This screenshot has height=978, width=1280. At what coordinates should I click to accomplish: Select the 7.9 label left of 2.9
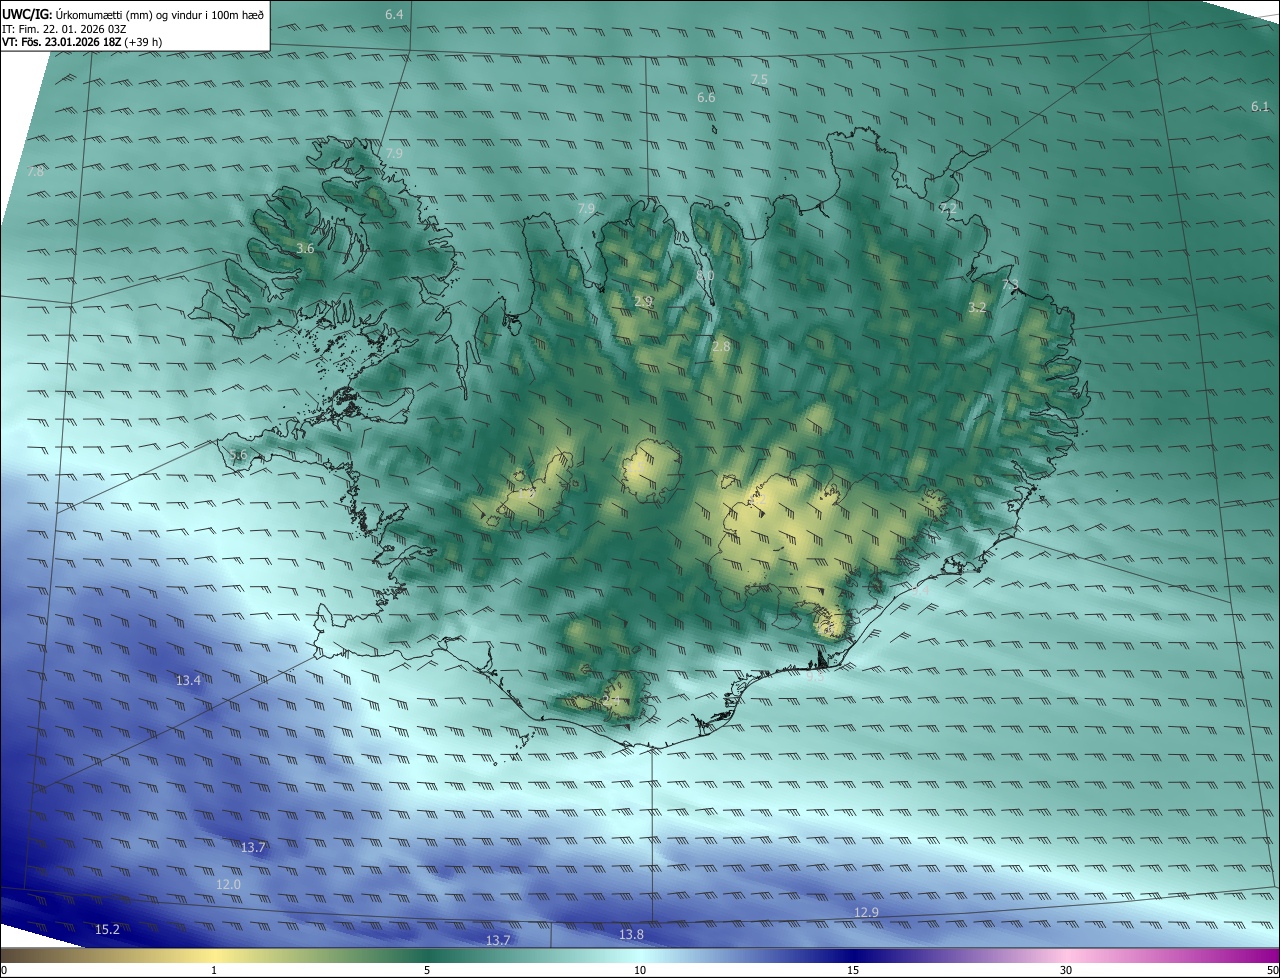(x=586, y=208)
